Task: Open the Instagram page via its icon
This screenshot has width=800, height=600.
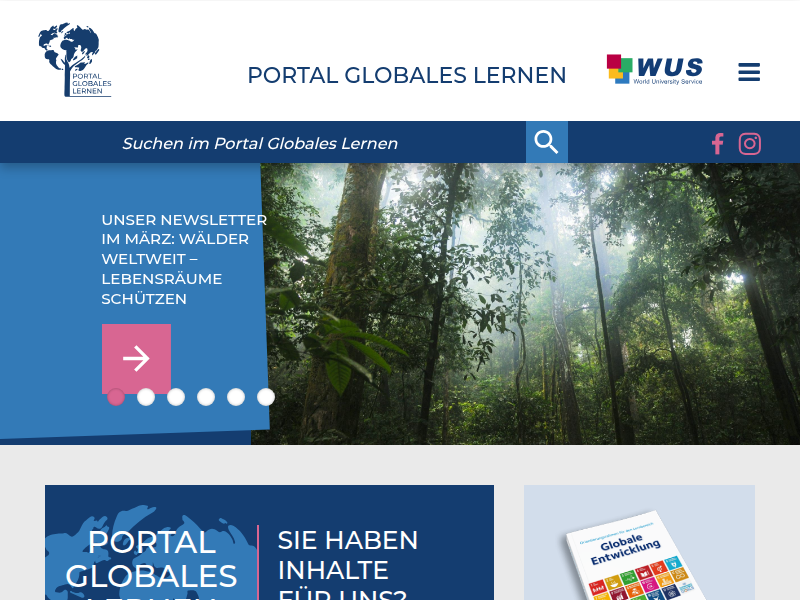Action: pyautogui.click(x=750, y=143)
